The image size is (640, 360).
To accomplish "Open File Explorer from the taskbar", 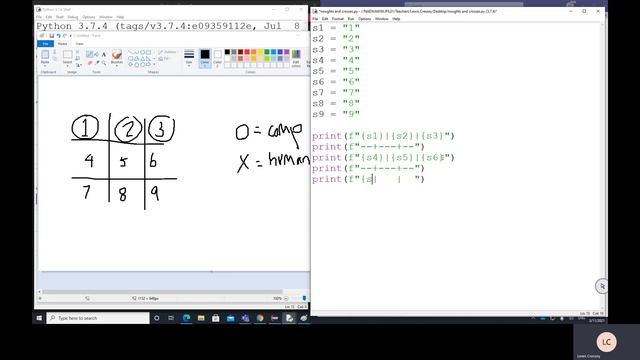I will 201,318.
